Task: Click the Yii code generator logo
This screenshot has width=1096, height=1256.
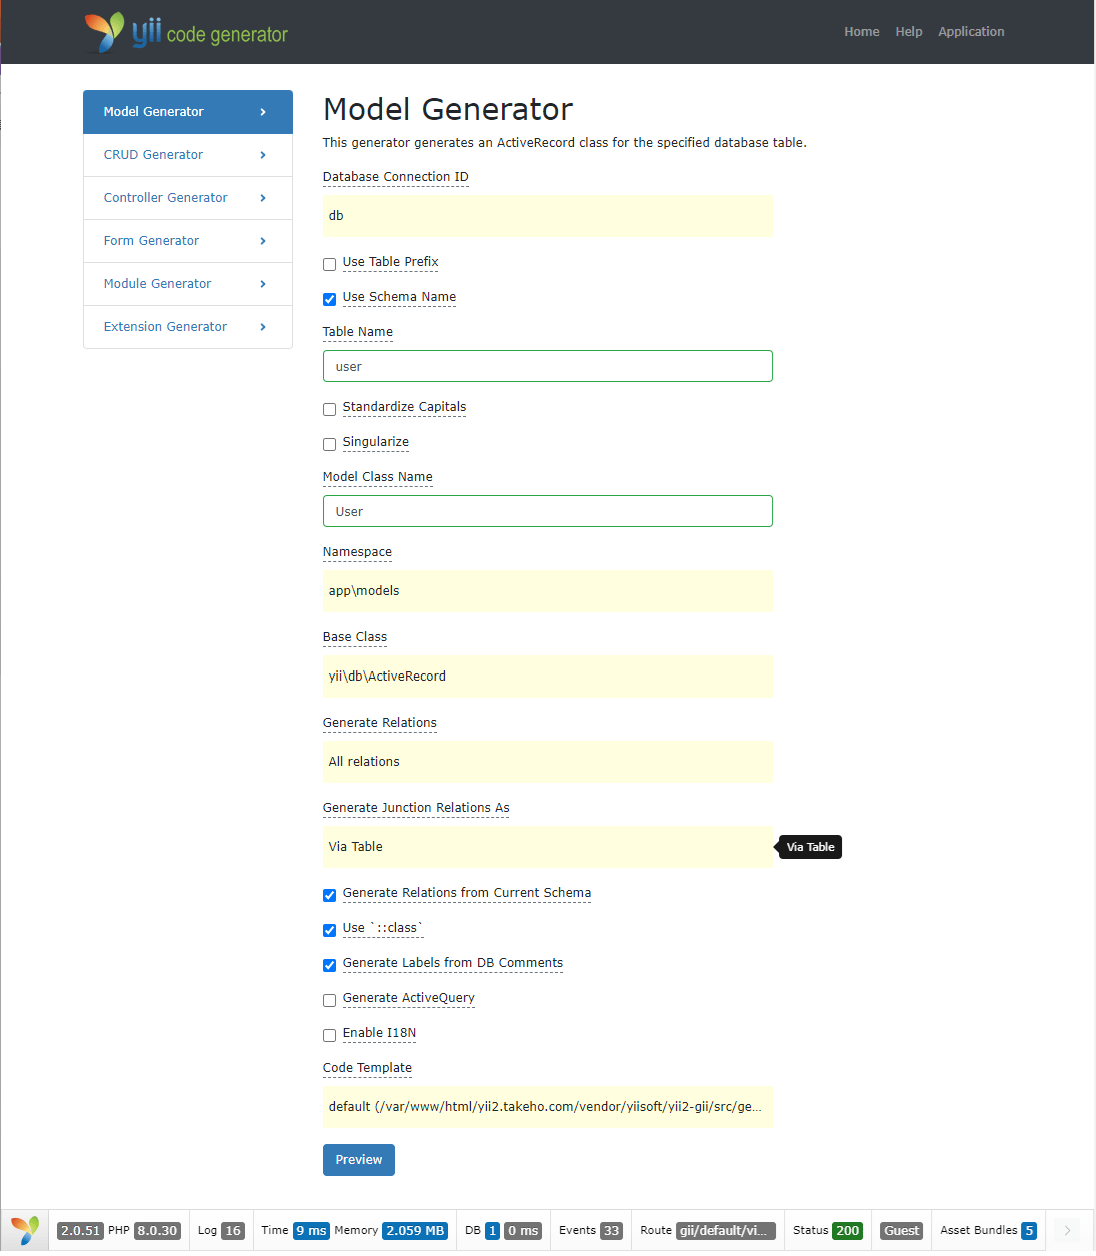Action: tap(186, 33)
